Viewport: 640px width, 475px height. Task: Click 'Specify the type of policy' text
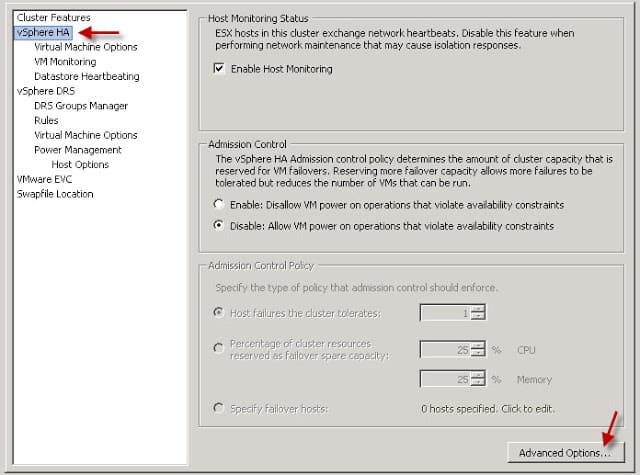(x=356, y=288)
